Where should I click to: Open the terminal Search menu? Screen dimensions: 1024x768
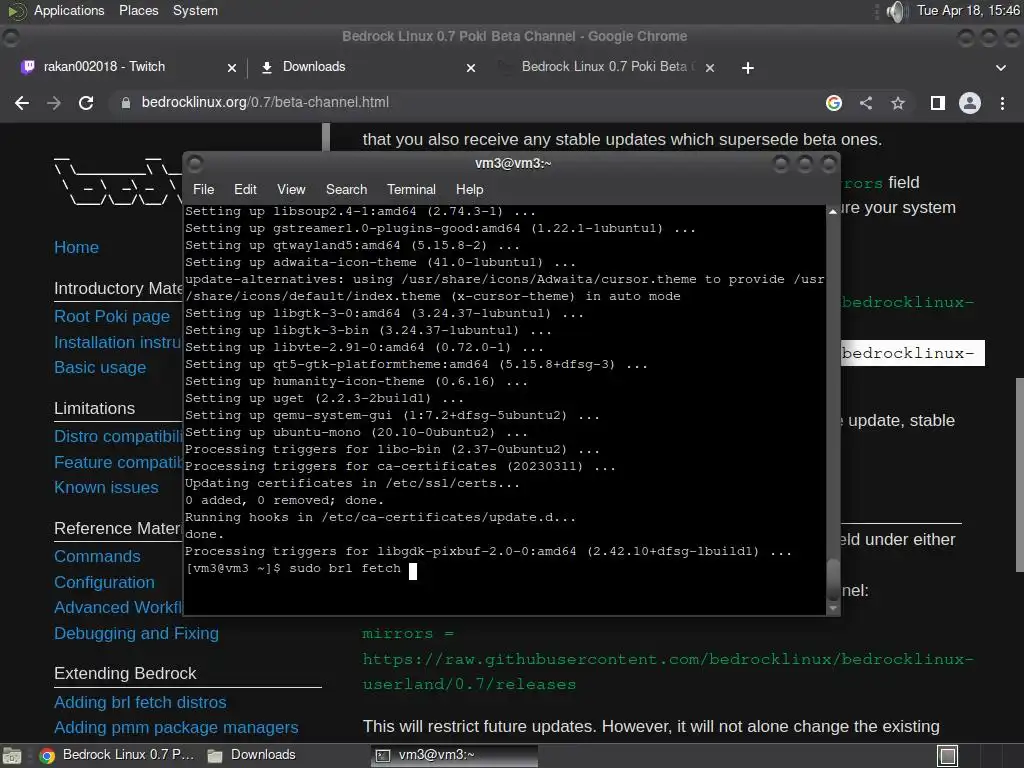coord(346,189)
